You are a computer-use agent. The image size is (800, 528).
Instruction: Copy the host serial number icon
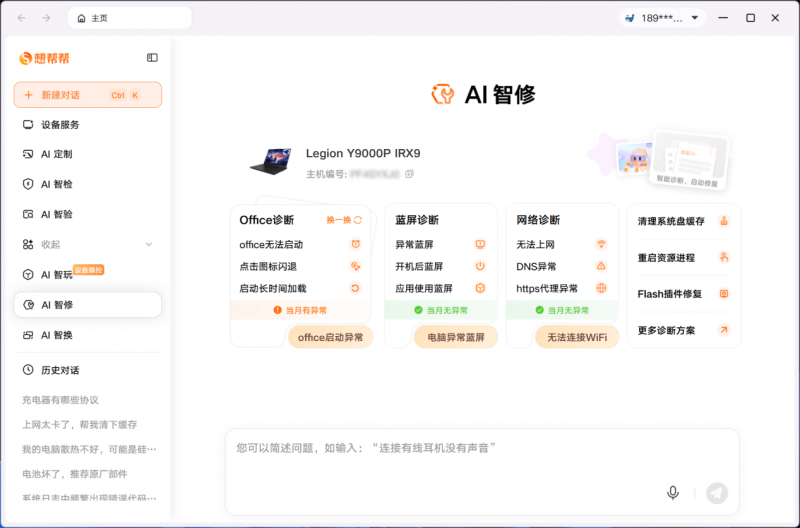tap(409, 174)
